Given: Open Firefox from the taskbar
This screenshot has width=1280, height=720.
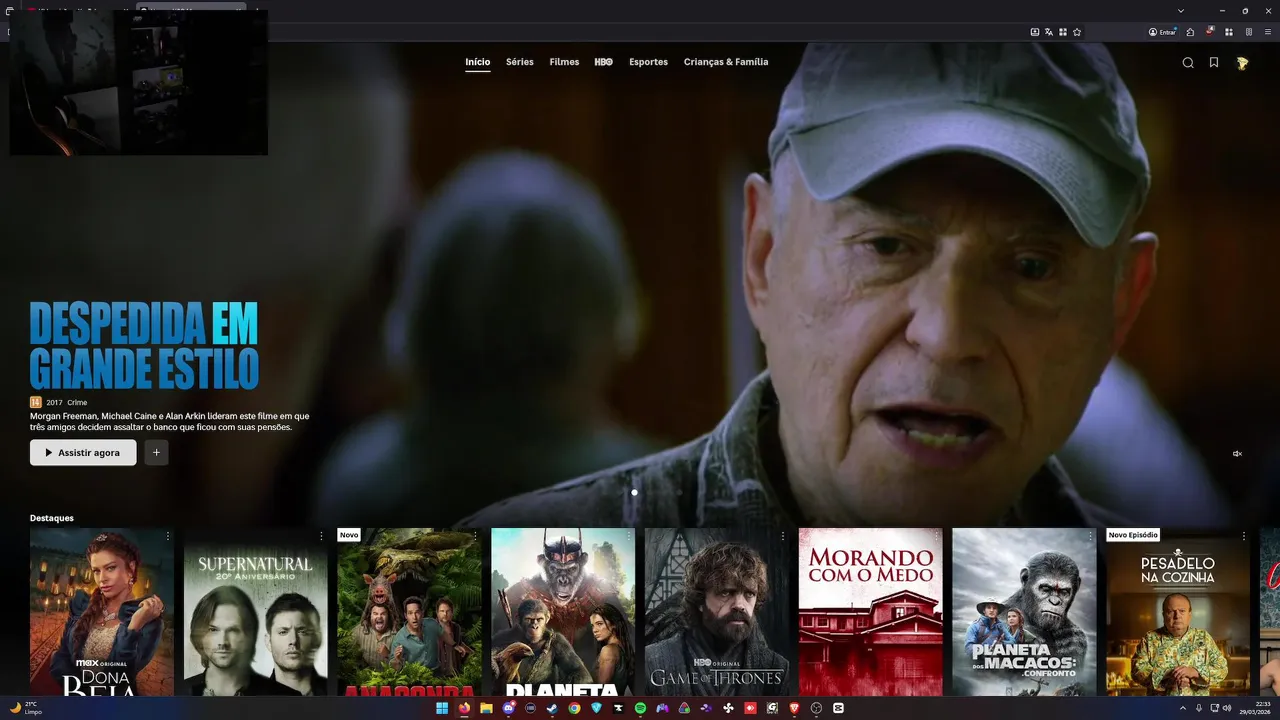Looking at the screenshot, I should pyautogui.click(x=464, y=708).
